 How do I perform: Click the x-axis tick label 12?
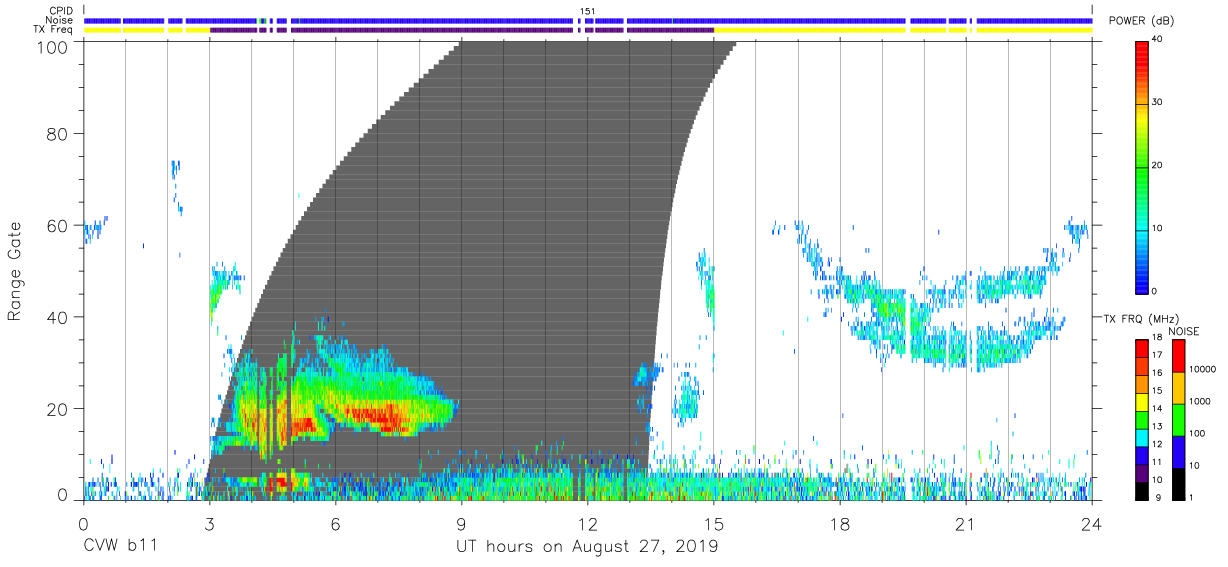coord(587,524)
